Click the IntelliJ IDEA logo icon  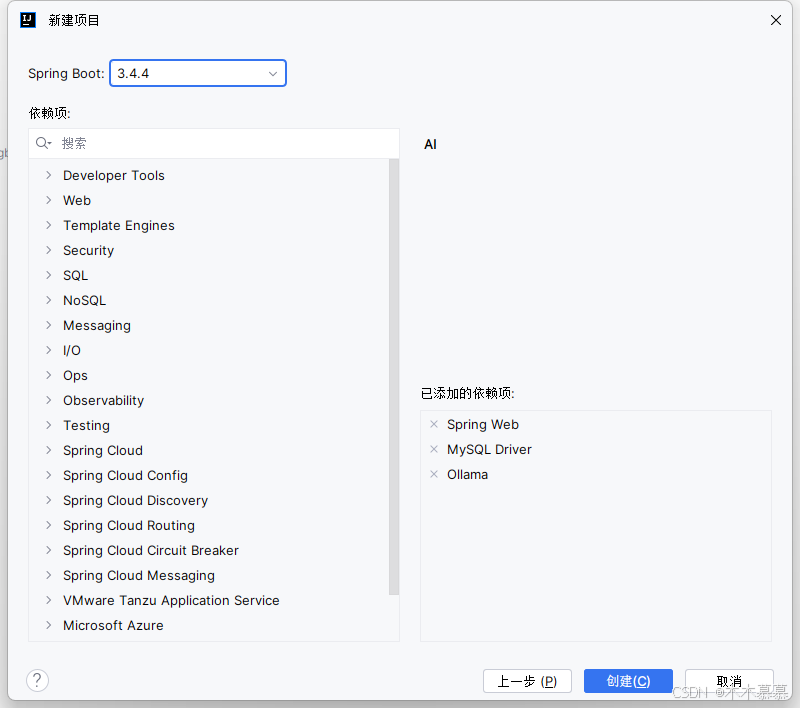pos(28,20)
